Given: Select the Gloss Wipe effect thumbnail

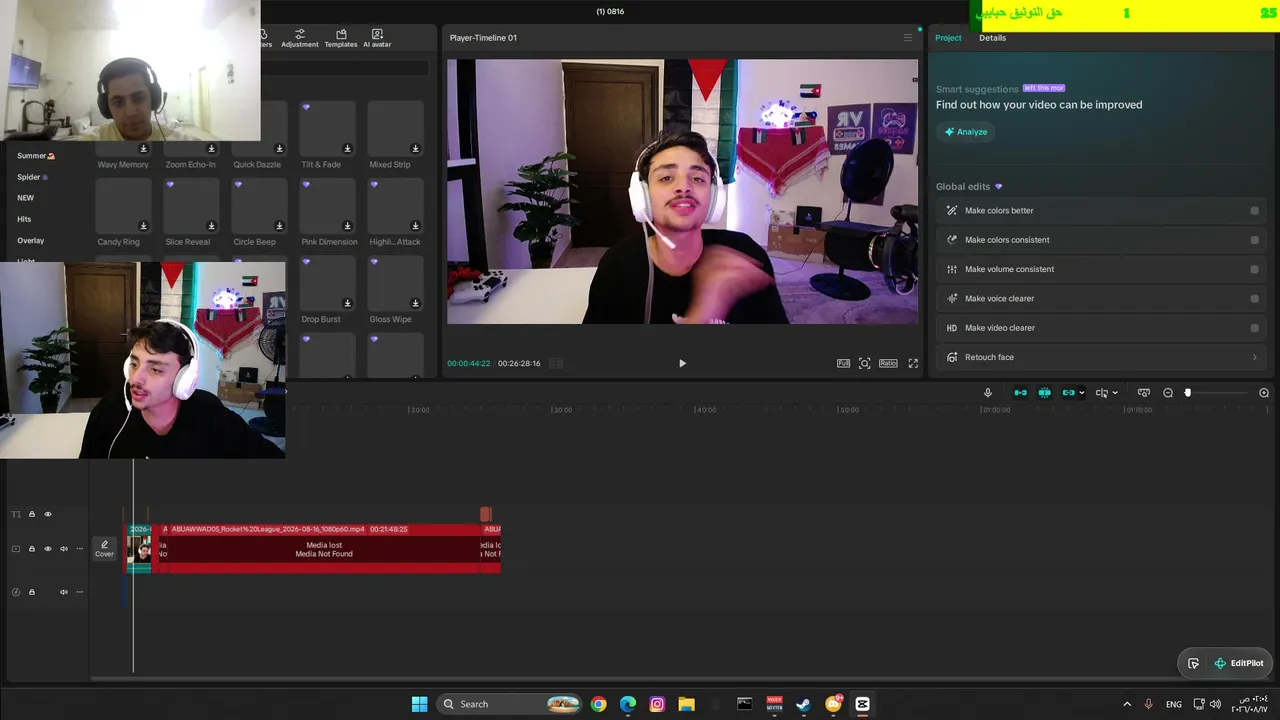Looking at the screenshot, I should click(x=396, y=283).
